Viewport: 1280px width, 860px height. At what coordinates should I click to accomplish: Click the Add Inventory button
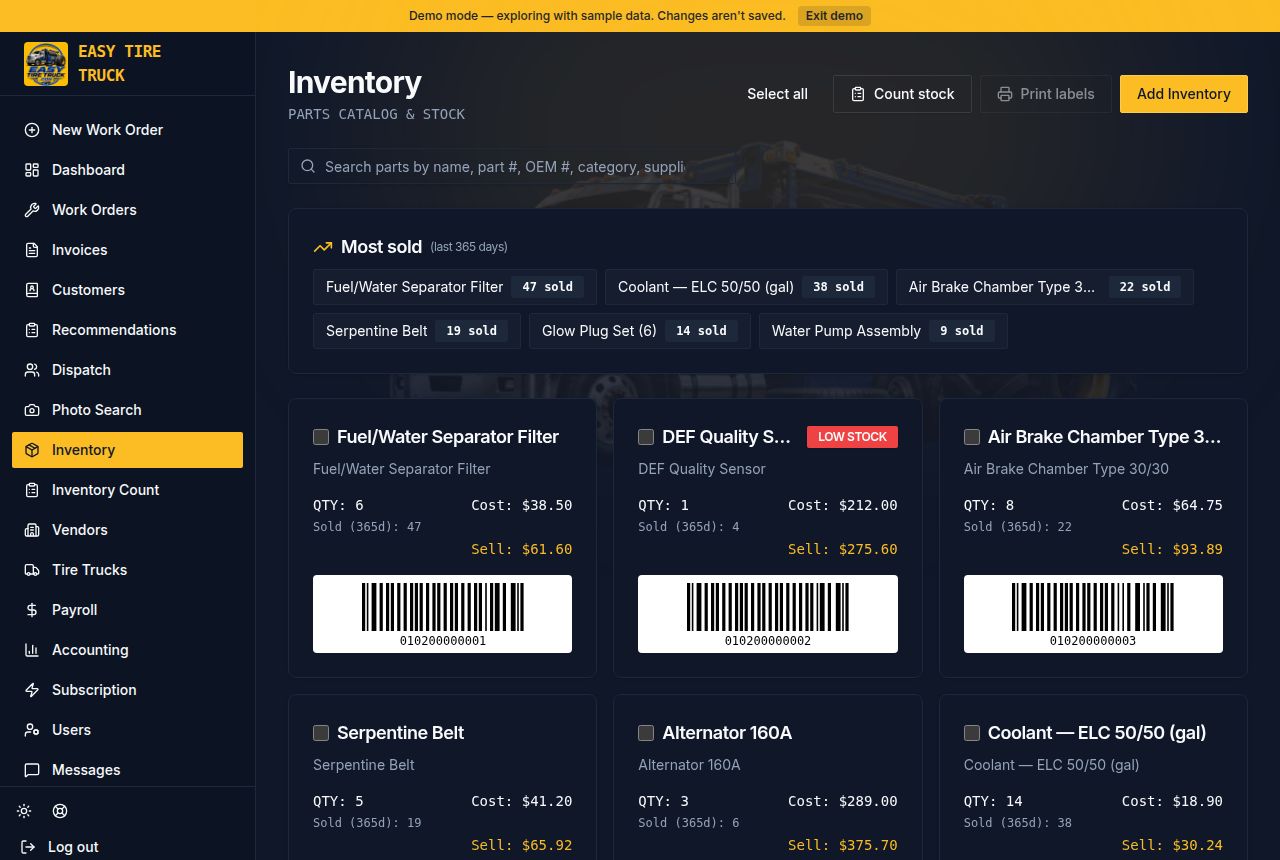(x=1184, y=94)
